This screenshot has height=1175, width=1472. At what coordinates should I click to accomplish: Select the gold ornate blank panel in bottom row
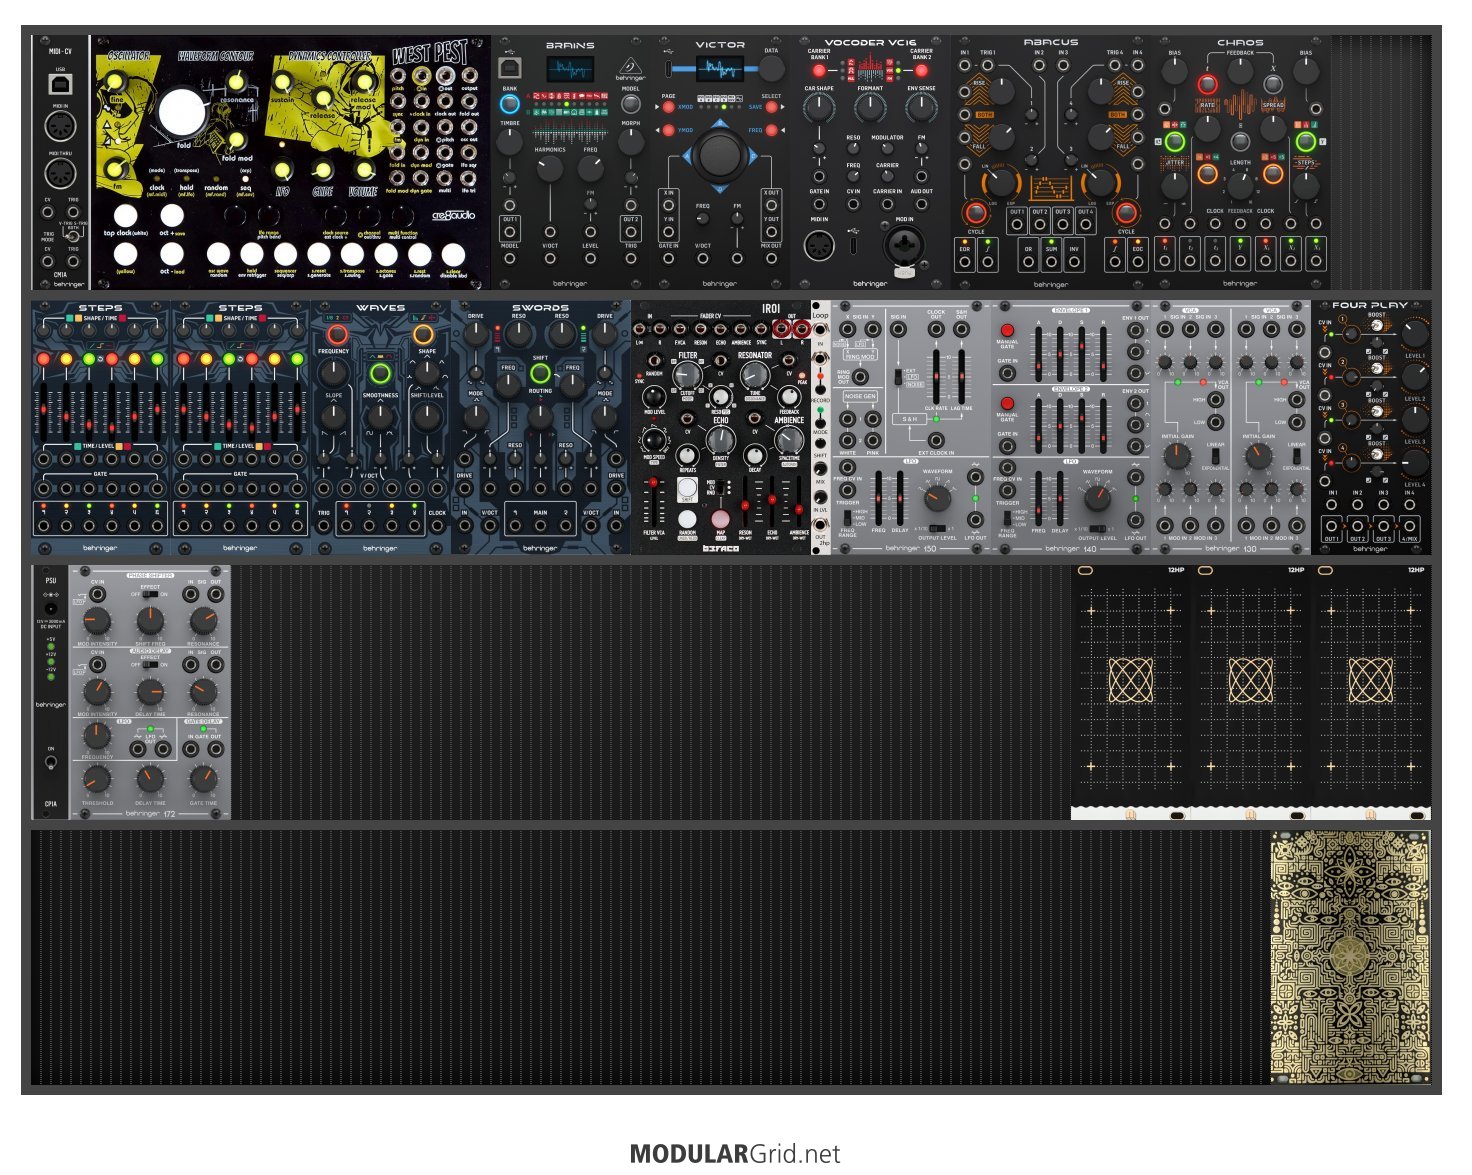[1350, 957]
